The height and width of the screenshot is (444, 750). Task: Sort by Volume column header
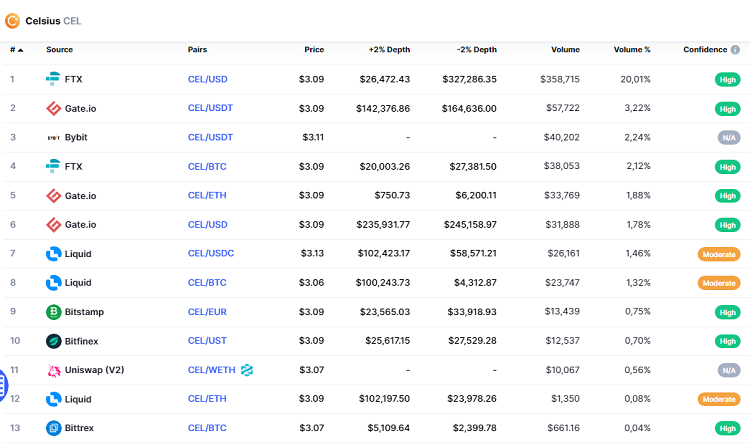pos(565,49)
